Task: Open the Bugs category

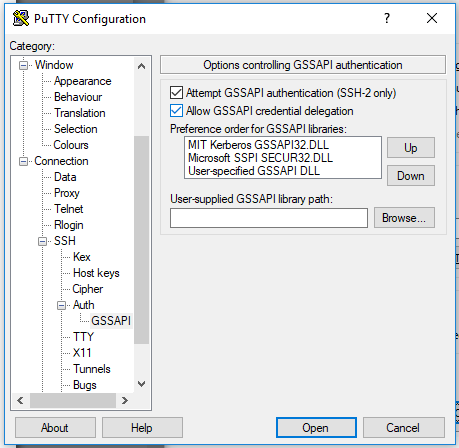Action: (85, 385)
